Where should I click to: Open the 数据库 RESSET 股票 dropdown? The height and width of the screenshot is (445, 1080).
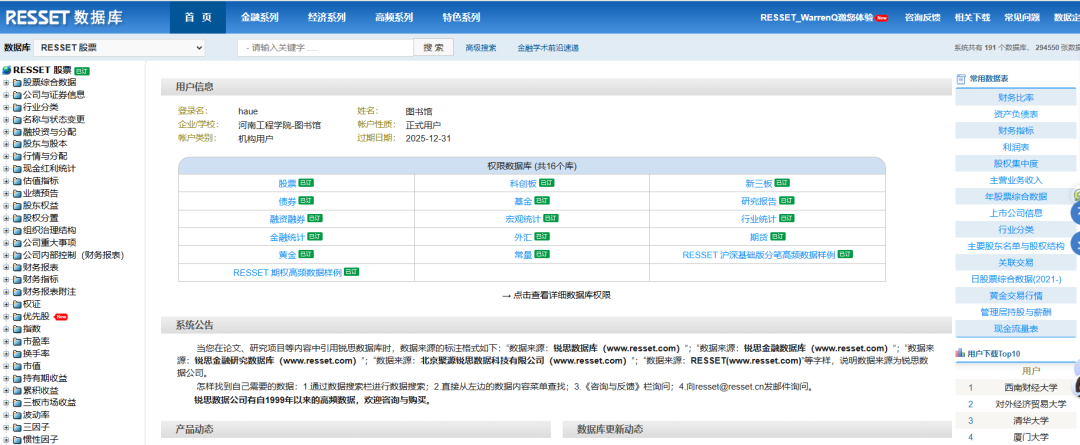tap(119, 48)
